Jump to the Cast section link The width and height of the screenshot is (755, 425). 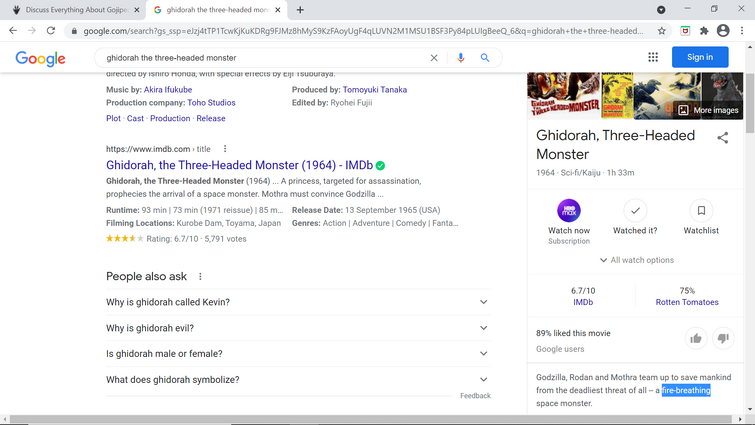[x=135, y=118]
